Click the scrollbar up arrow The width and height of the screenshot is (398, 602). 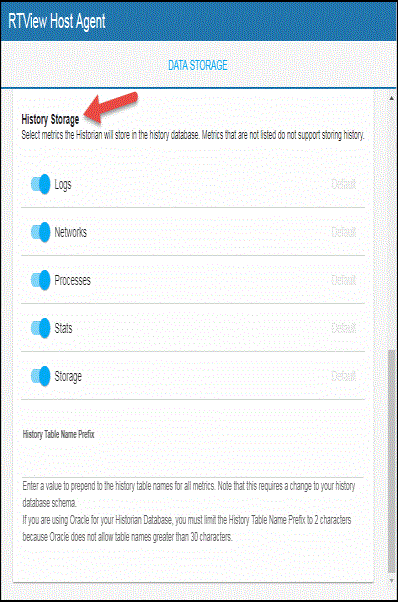[391, 98]
